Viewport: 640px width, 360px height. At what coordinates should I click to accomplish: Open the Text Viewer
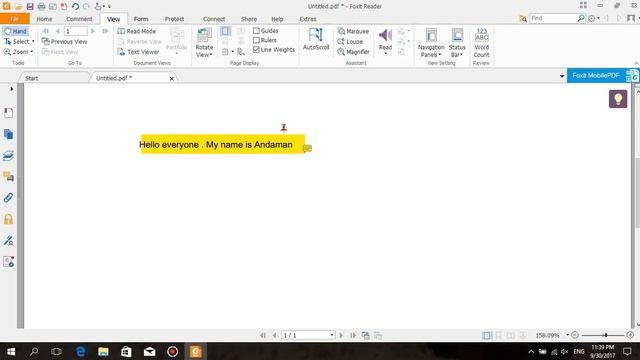138,52
